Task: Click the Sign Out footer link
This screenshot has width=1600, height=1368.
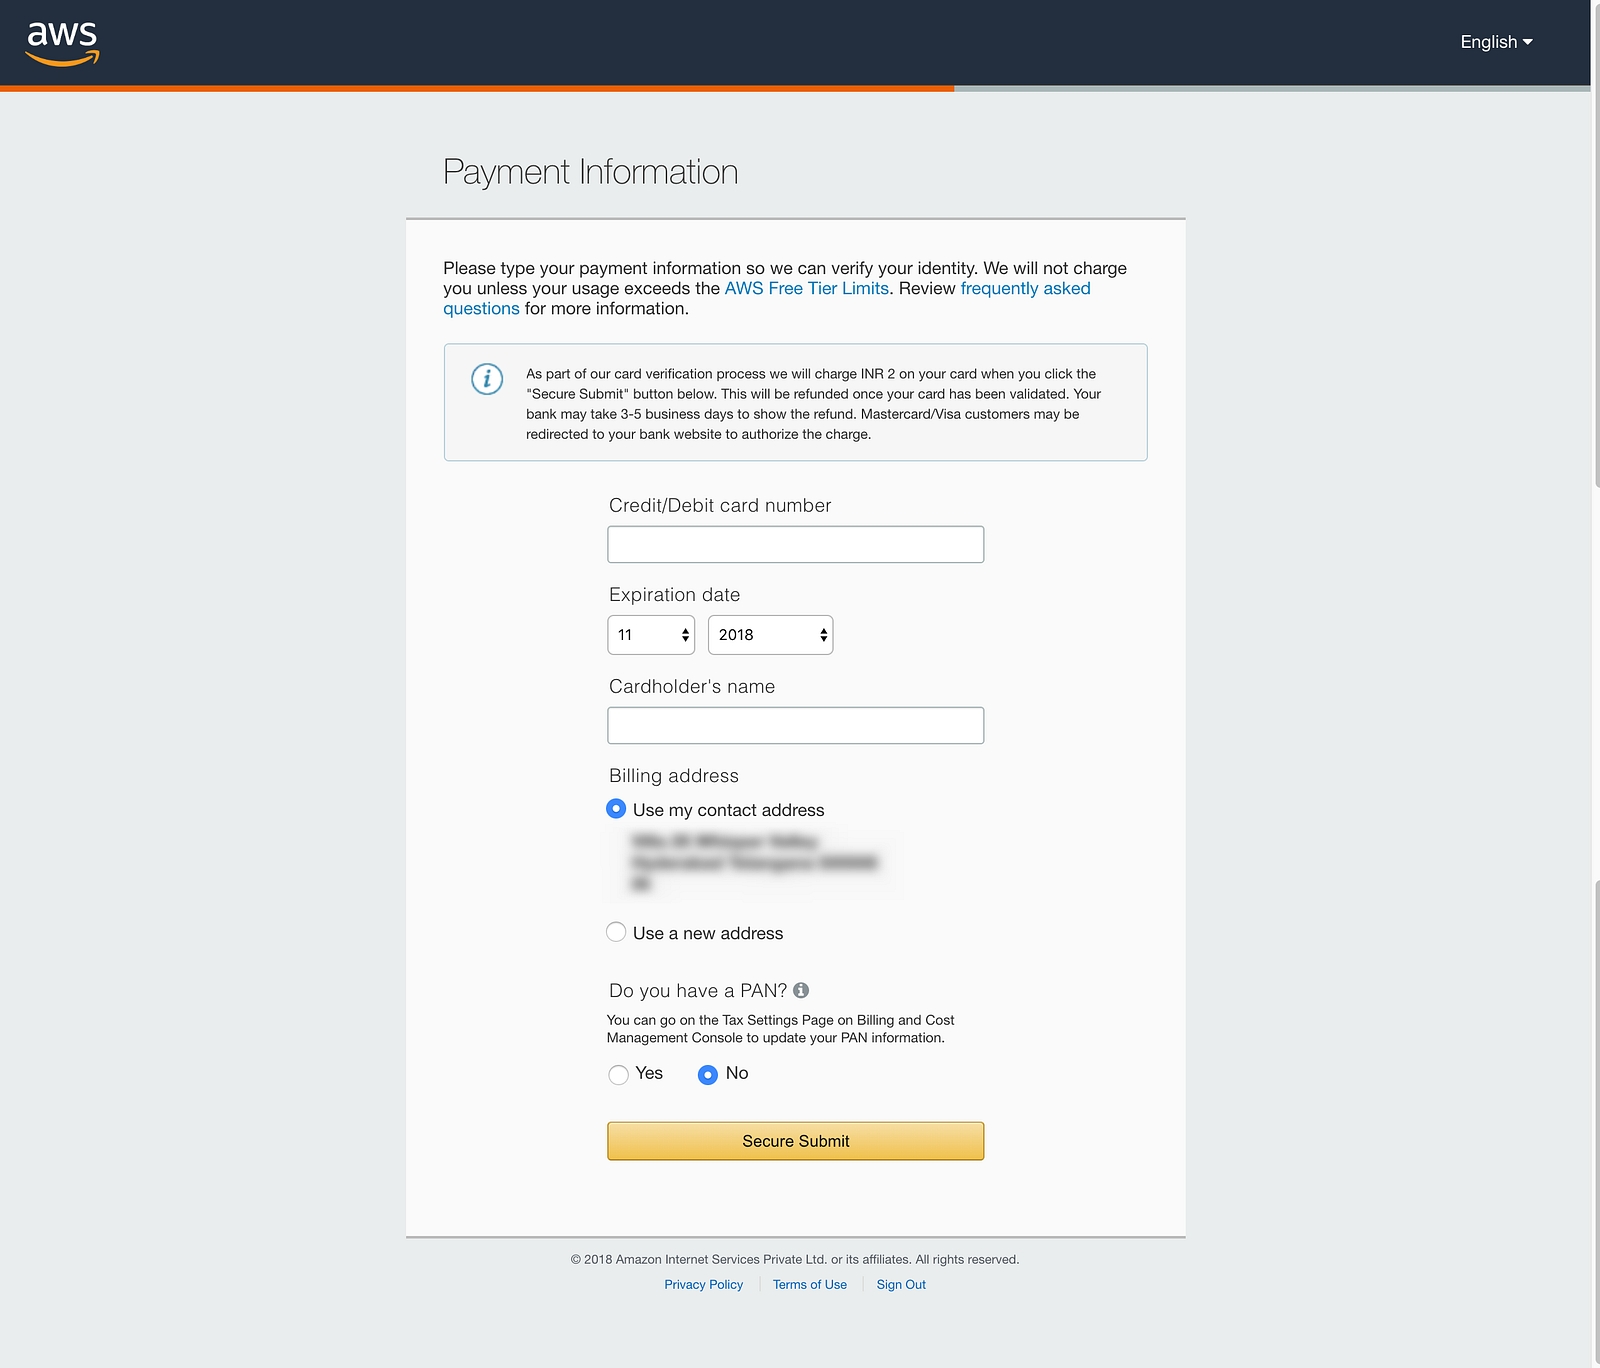Action: [x=901, y=1285]
